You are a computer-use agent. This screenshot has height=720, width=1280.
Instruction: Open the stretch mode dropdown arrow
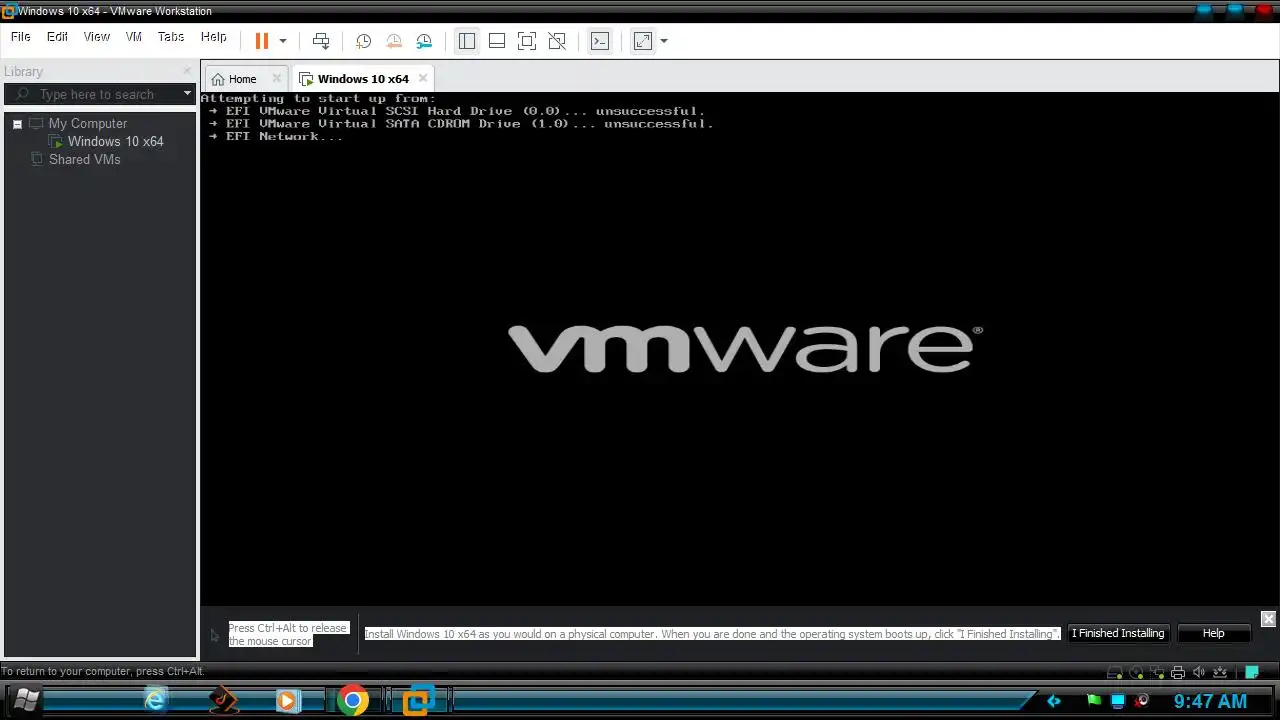pos(664,41)
